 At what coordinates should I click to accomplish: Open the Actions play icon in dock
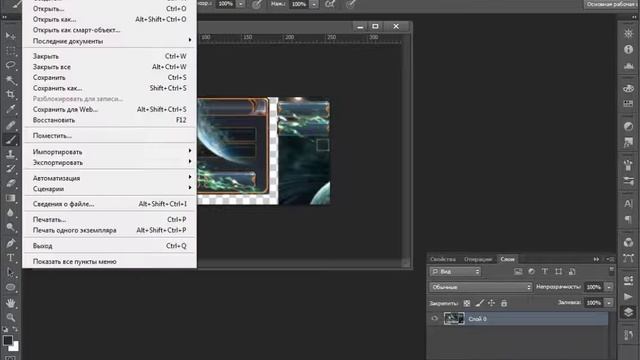[x=628, y=296]
